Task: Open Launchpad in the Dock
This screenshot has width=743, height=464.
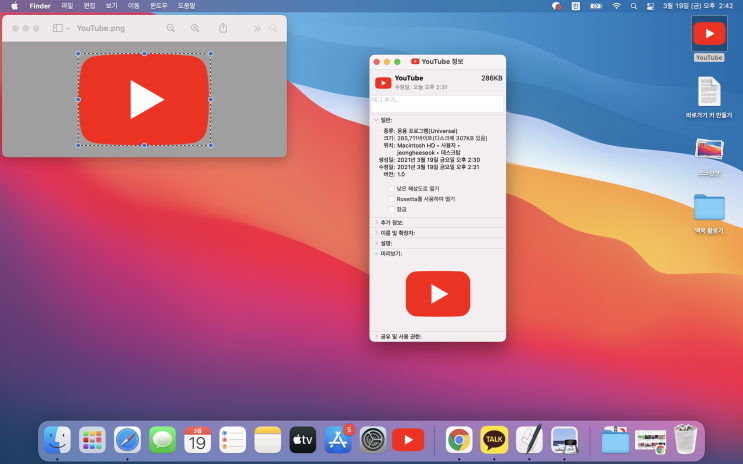Action: pyautogui.click(x=92, y=440)
